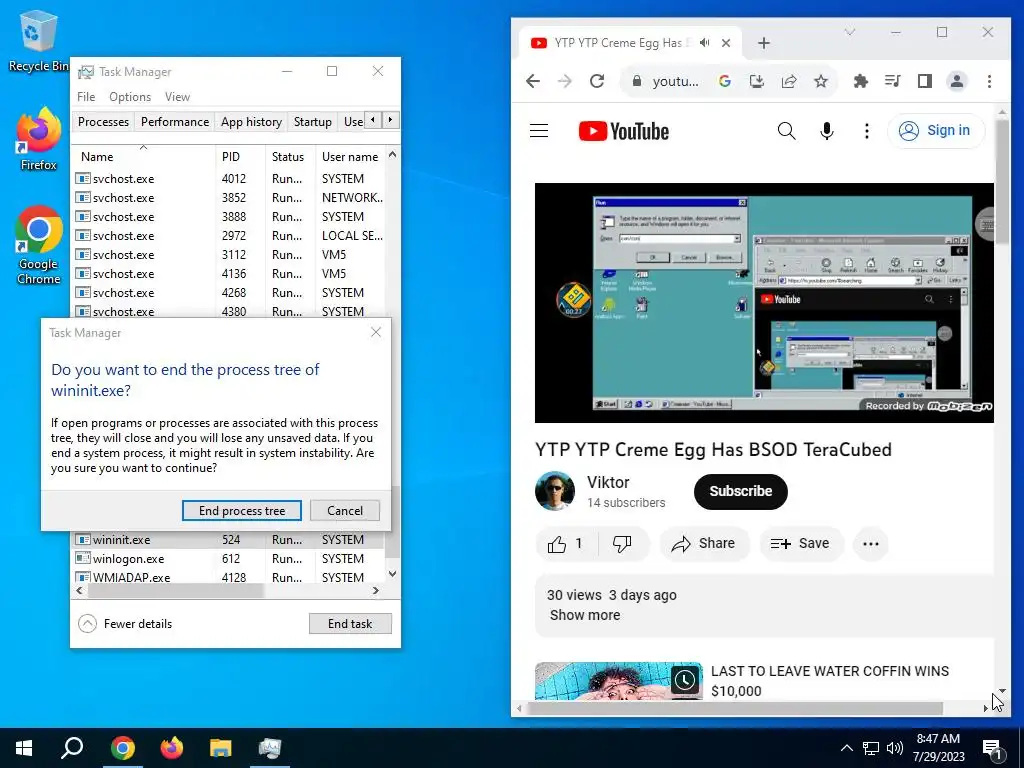Click the Google icon in address bar
1024x768 pixels.
click(x=724, y=81)
